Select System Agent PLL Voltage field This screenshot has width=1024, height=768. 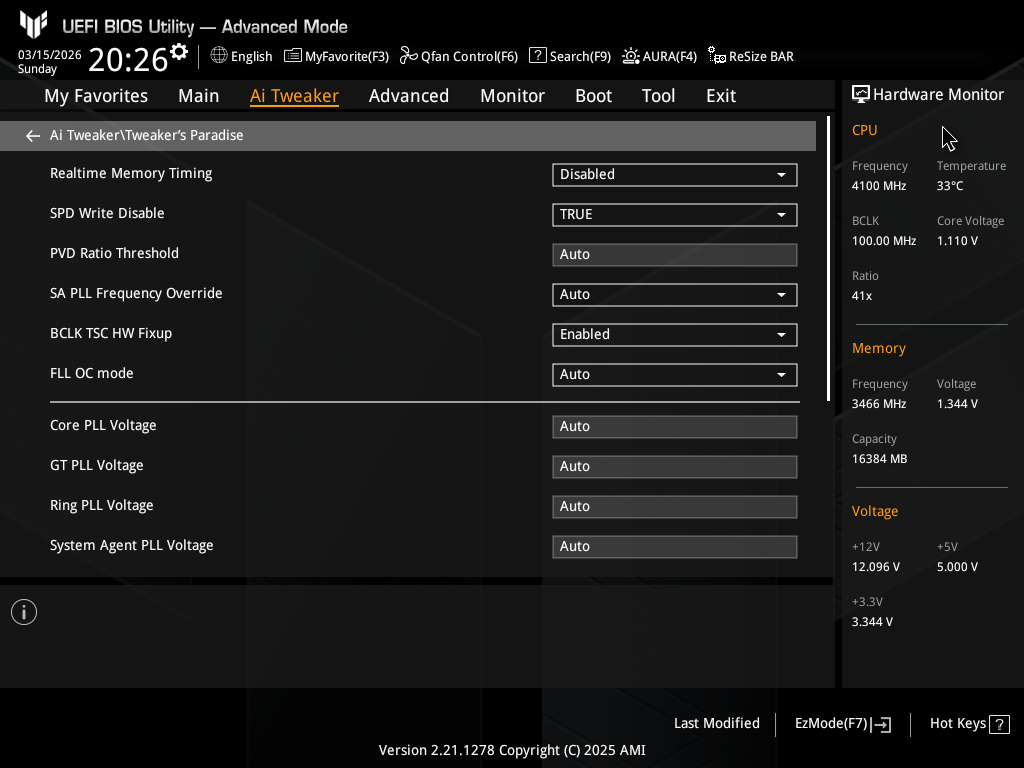click(x=675, y=547)
